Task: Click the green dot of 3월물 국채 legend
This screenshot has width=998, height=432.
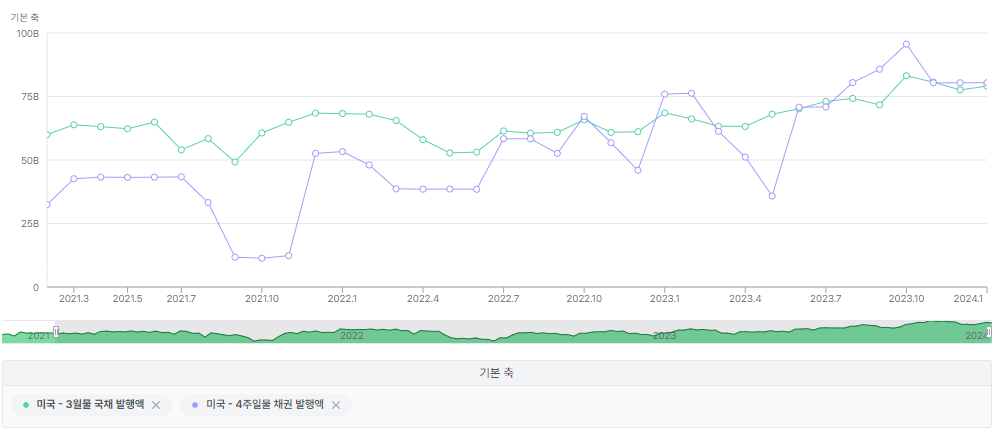Action: tap(26, 405)
